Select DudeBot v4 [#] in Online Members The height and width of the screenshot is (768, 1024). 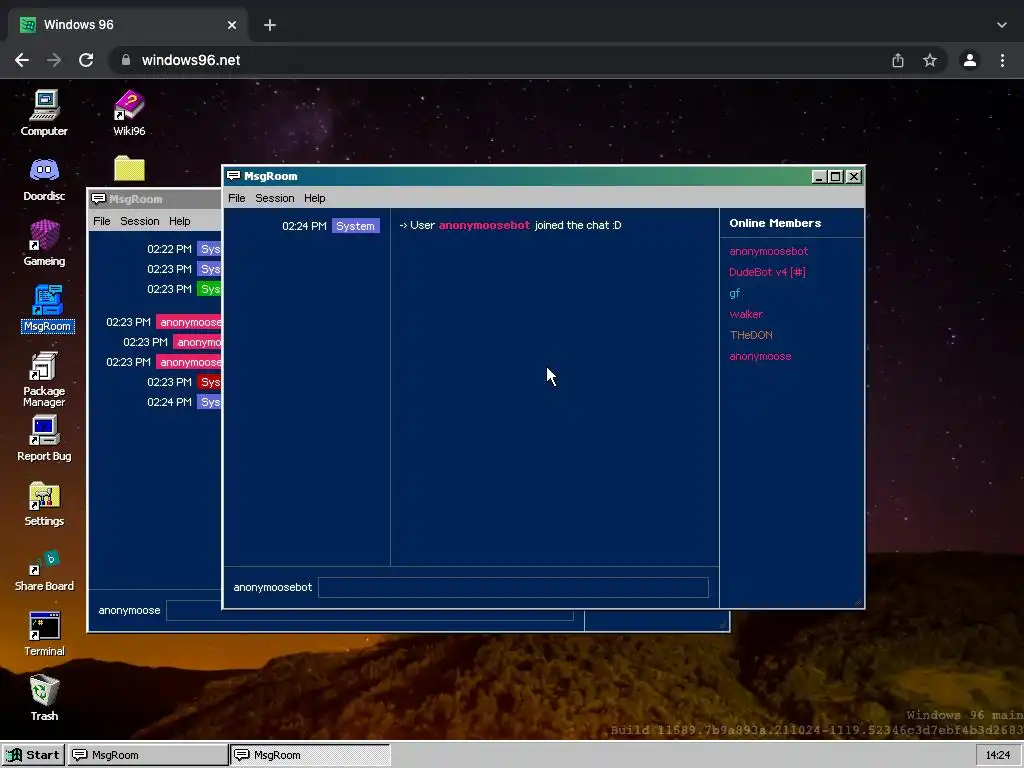(767, 272)
